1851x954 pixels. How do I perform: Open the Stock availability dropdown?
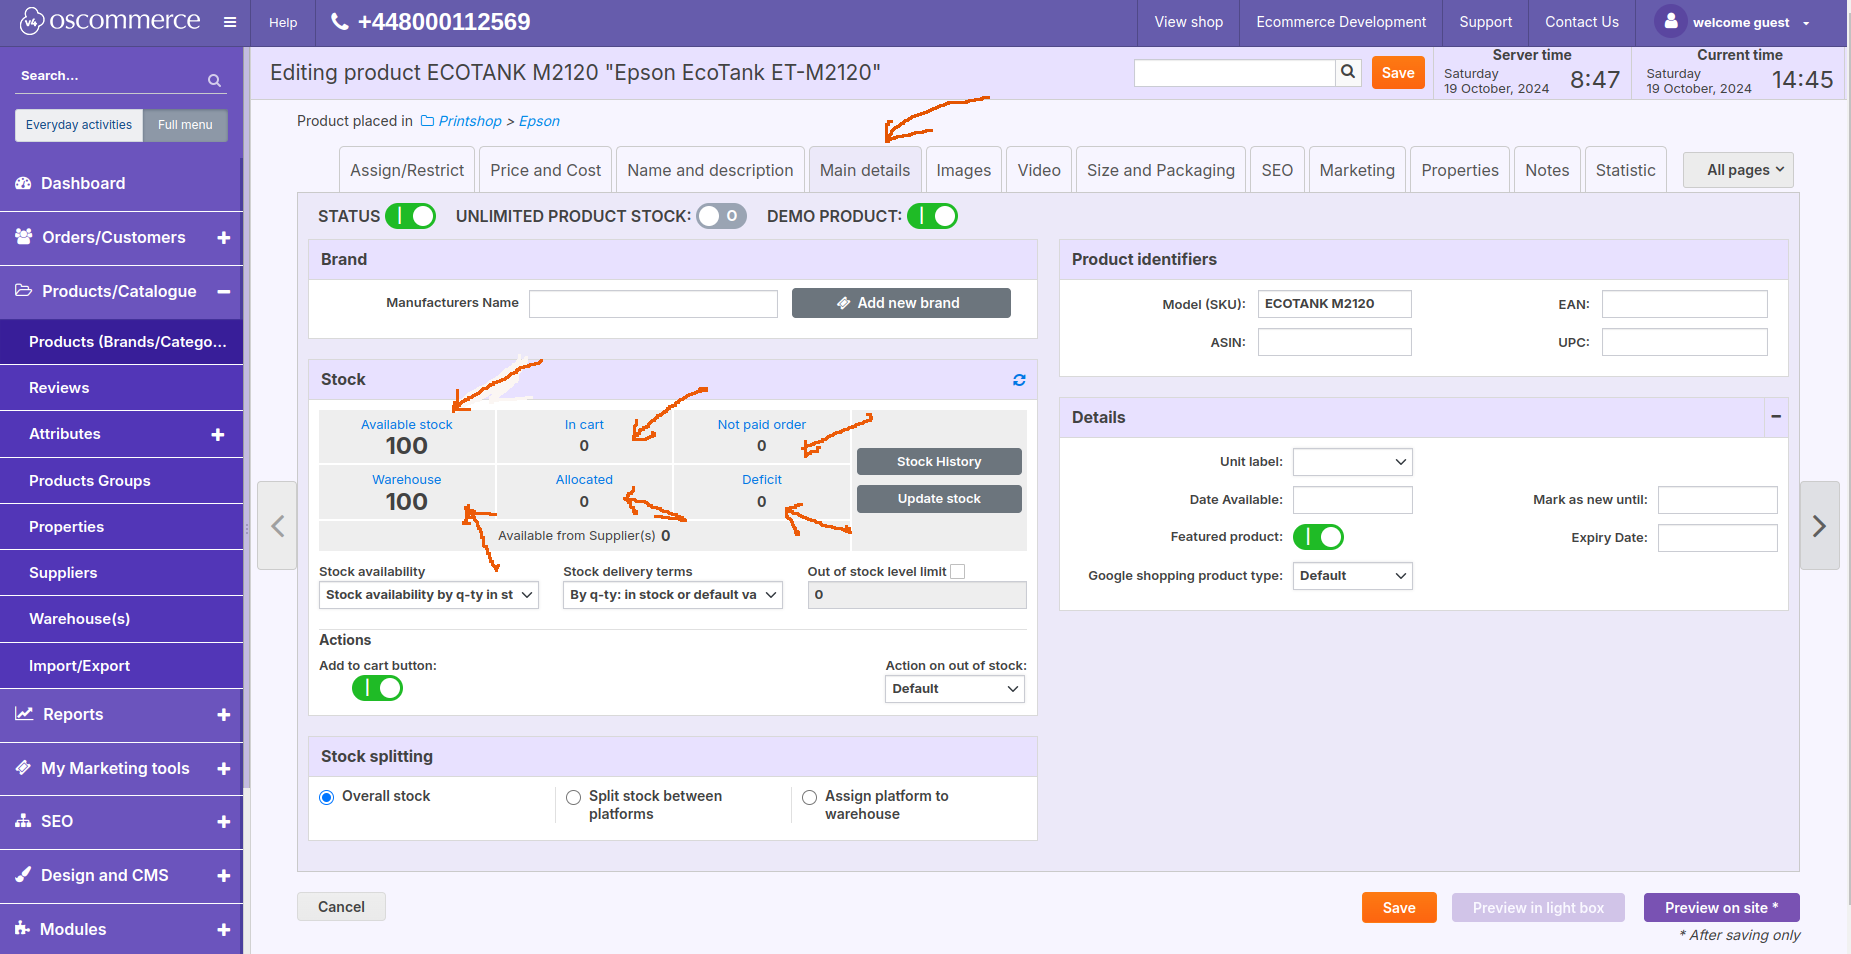(x=429, y=595)
